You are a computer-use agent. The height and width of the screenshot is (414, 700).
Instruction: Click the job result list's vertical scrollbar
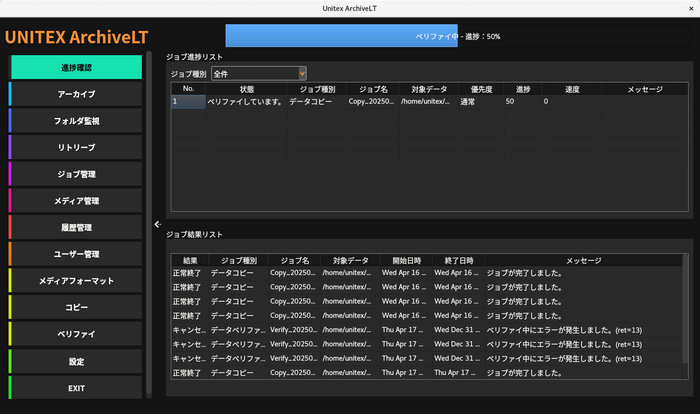tap(685, 308)
